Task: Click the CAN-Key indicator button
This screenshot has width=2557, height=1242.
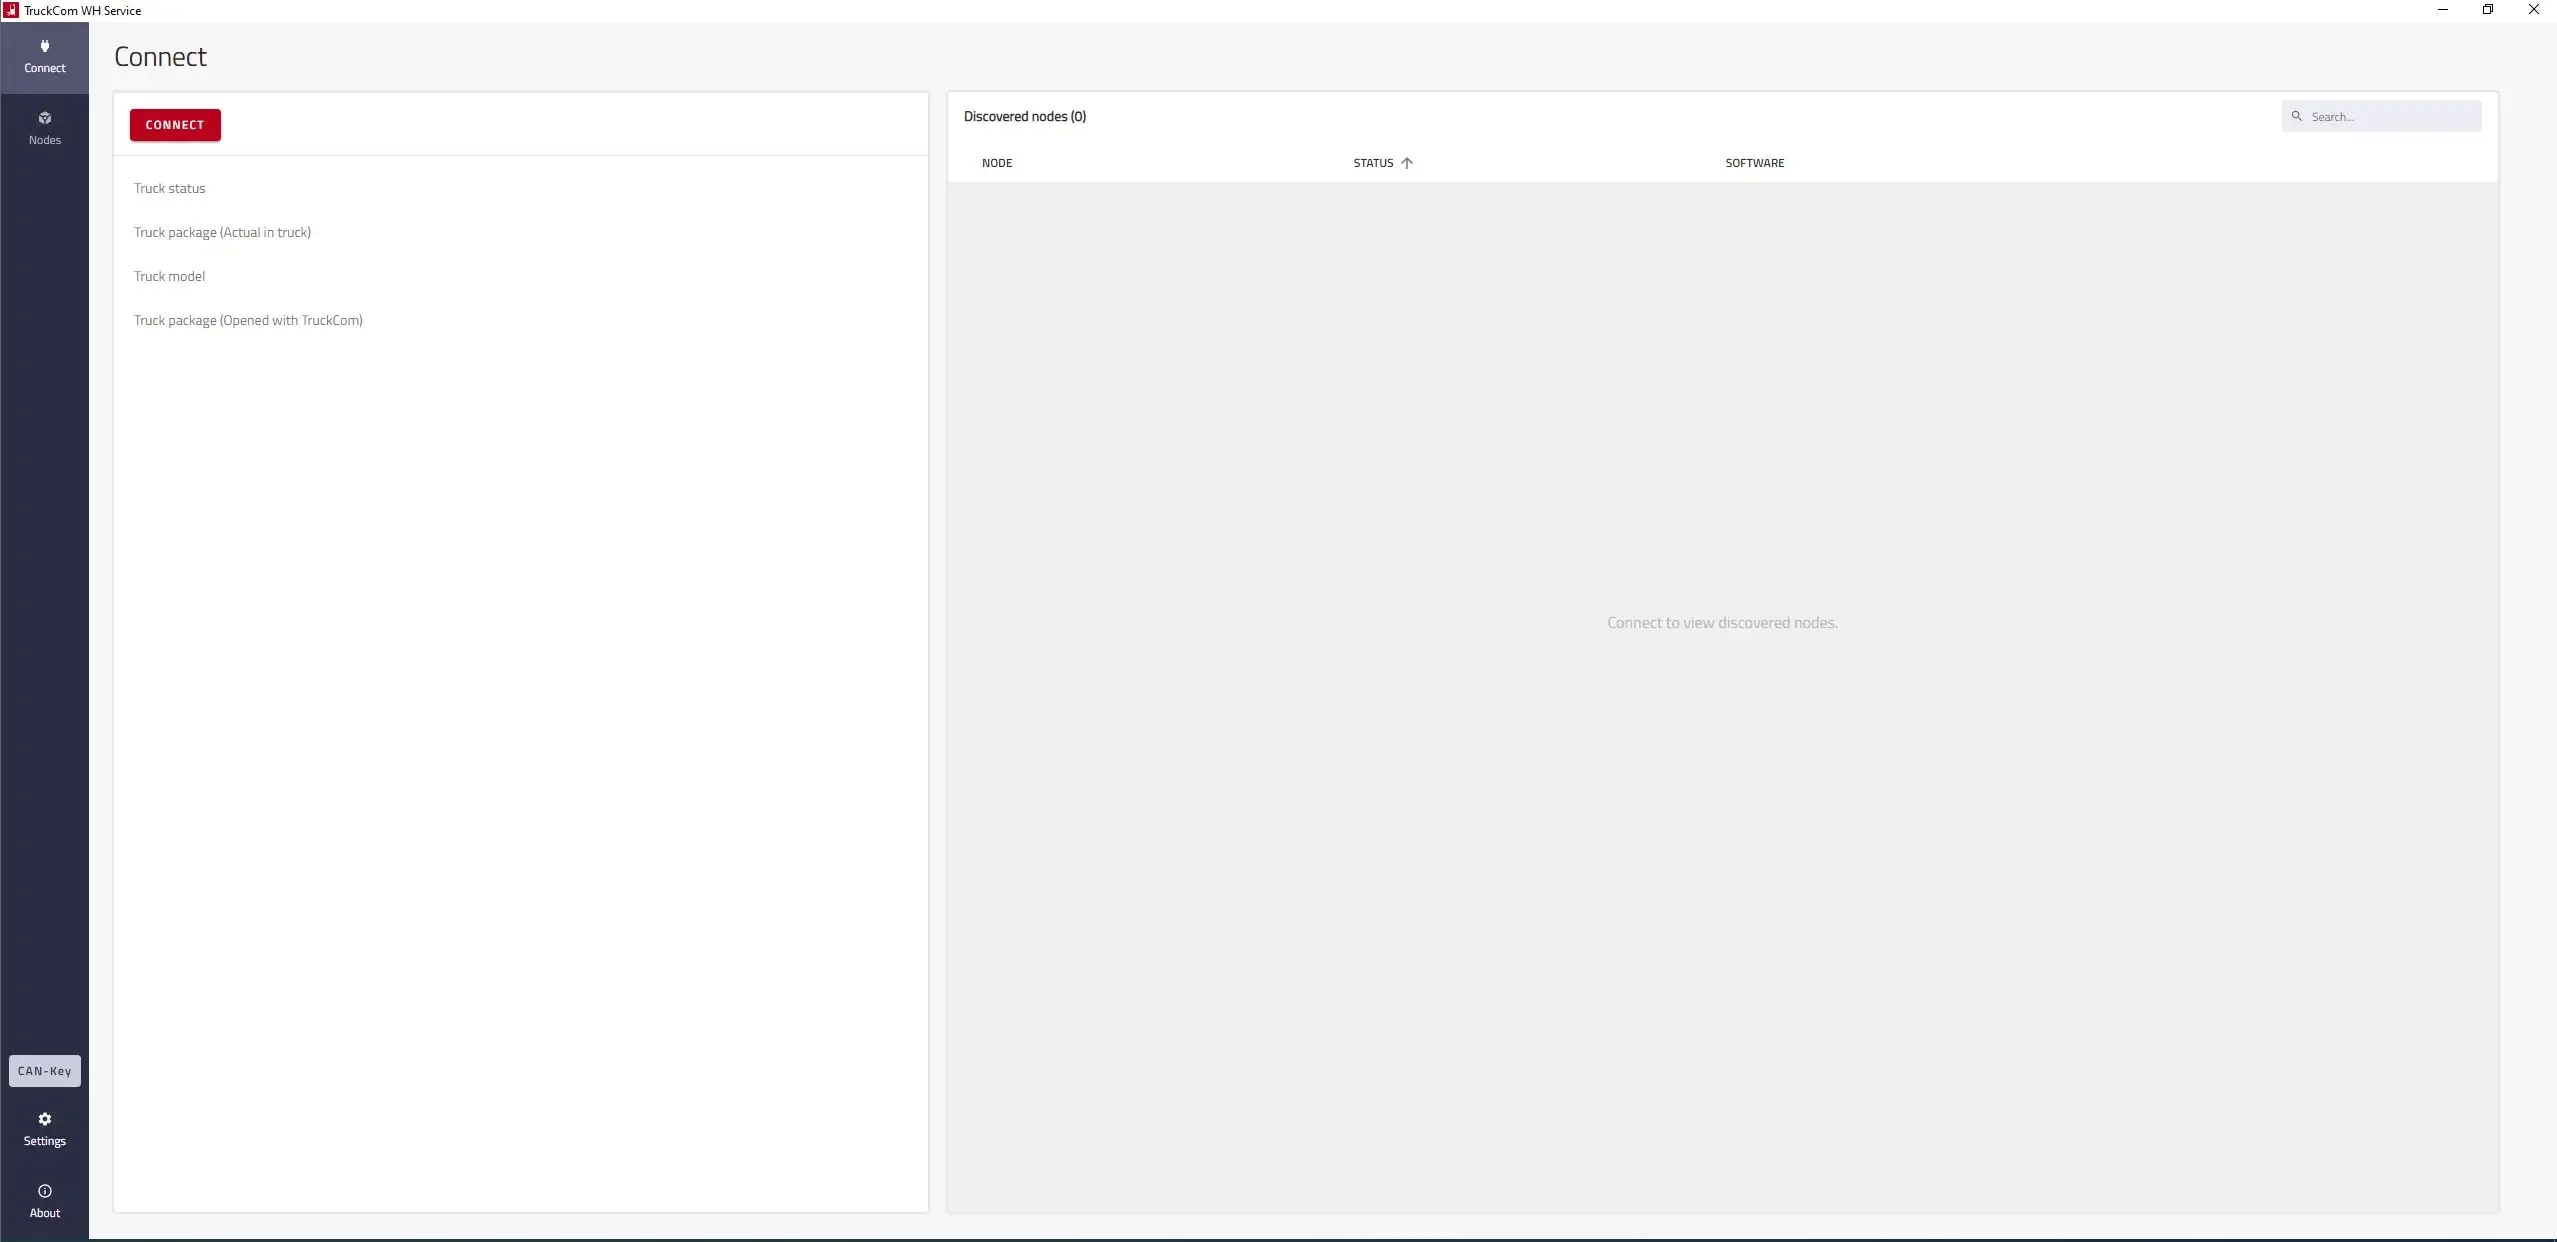Action: (44, 1071)
